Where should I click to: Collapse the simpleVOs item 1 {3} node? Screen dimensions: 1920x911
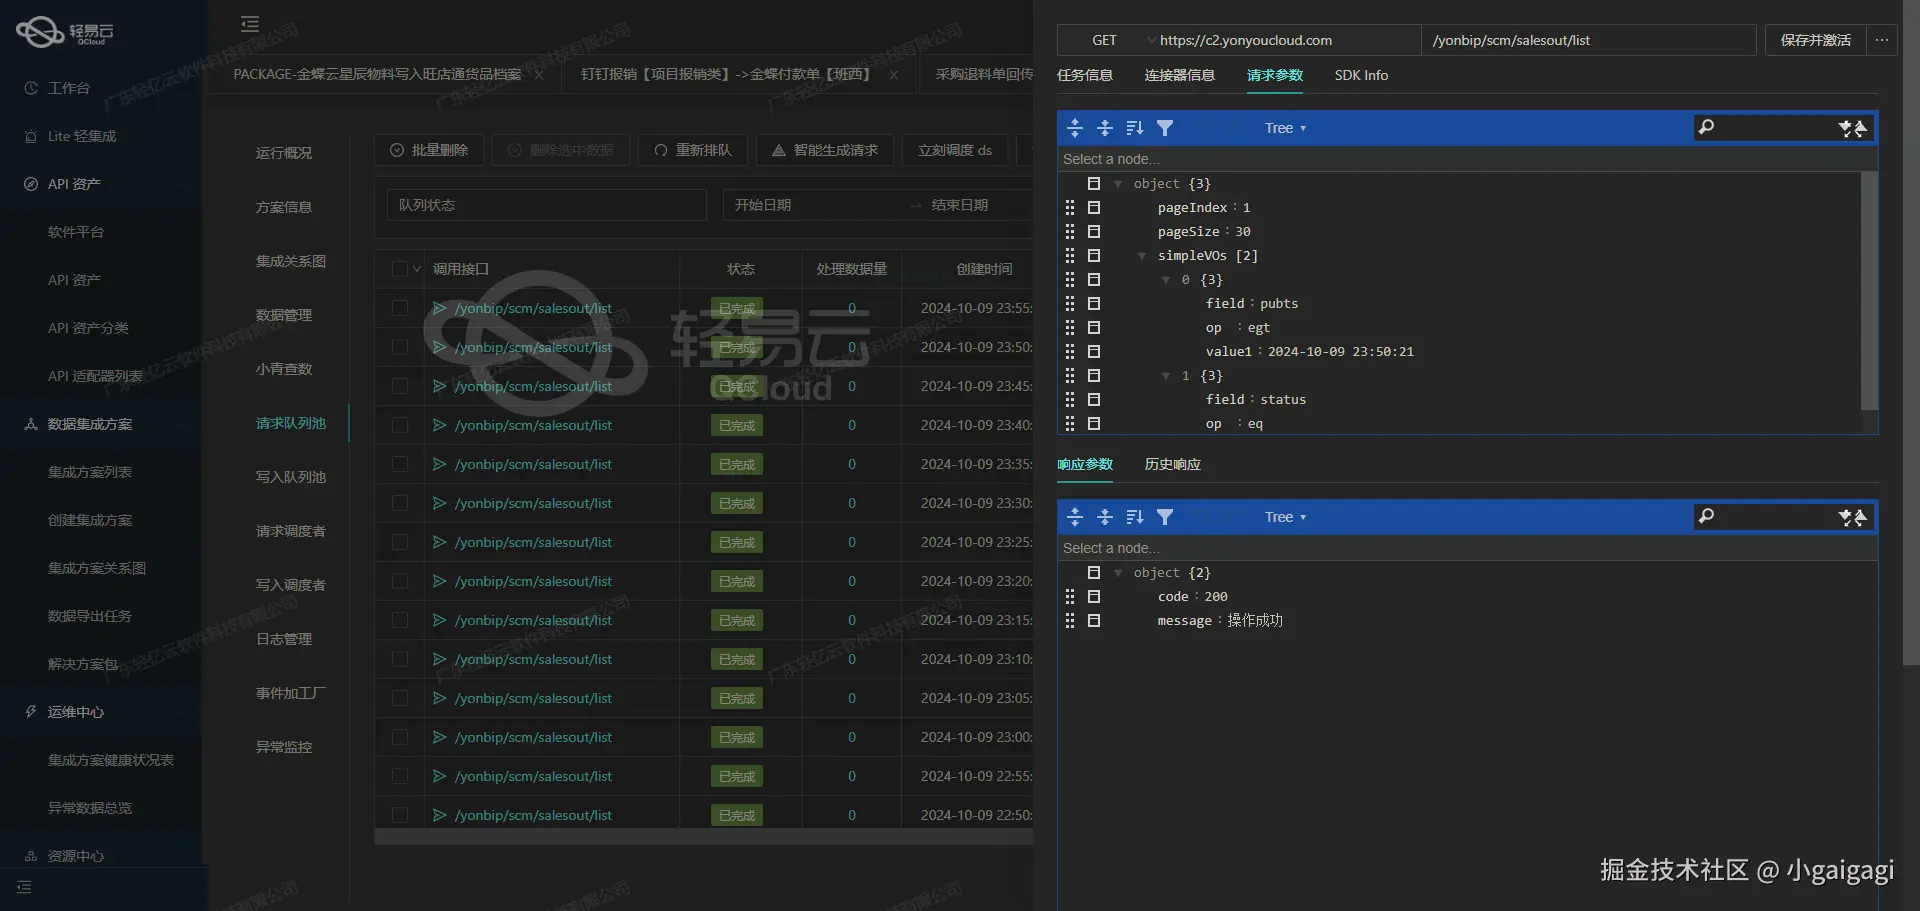coord(1166,376)
